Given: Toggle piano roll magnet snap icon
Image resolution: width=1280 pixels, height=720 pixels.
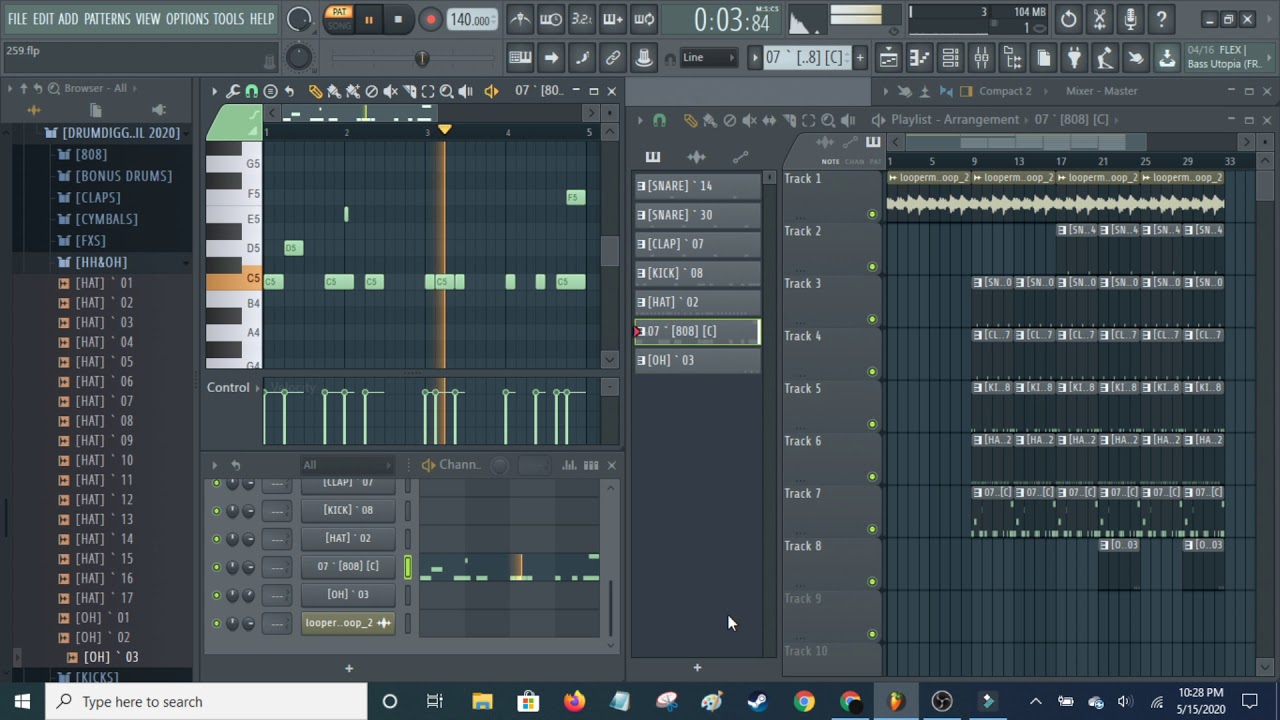Looking at the screenshot, I should [x=251, y=91].
